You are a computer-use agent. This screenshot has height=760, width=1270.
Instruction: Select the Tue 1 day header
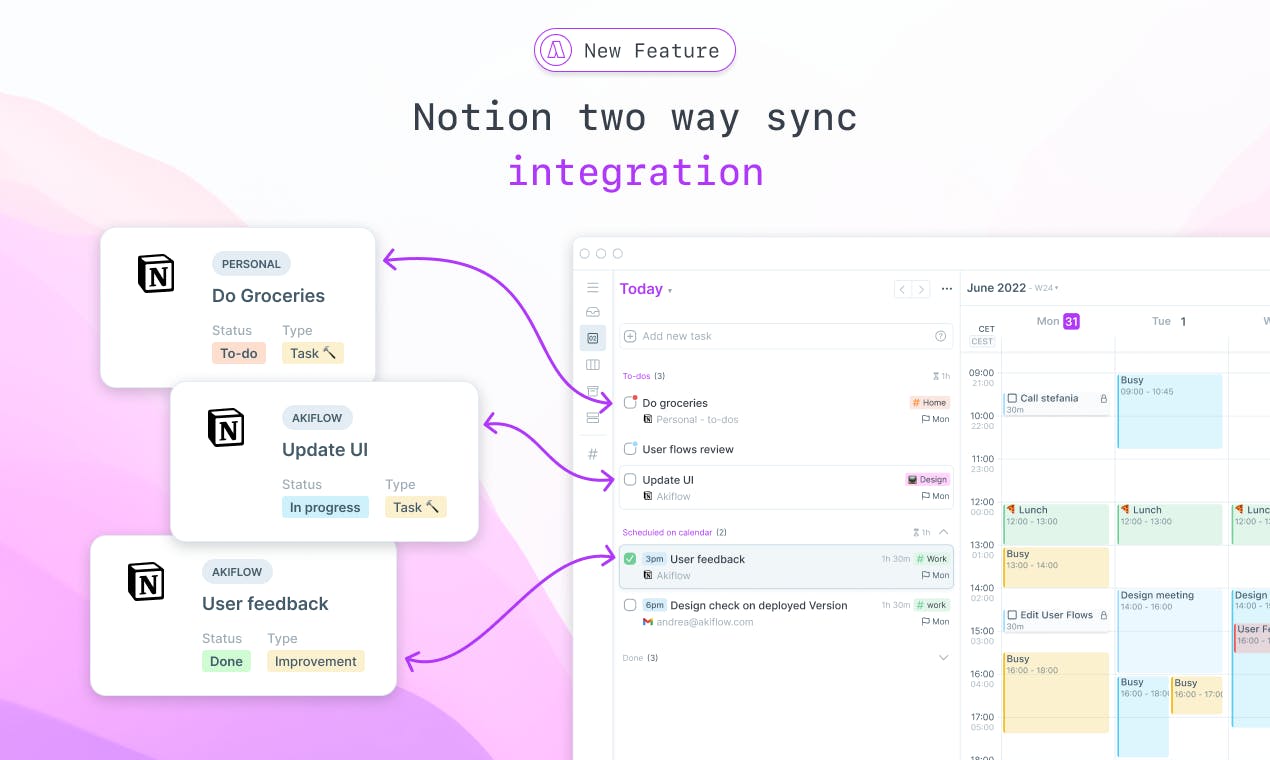1169,321
